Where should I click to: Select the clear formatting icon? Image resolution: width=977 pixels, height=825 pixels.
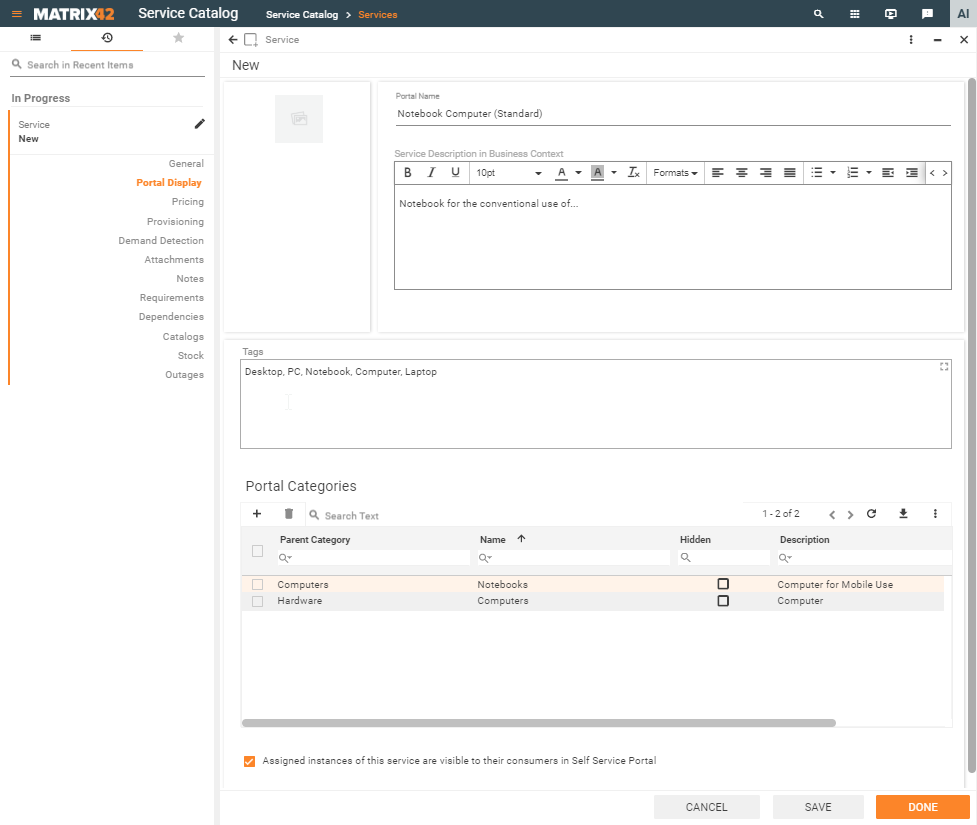click(633, 172)
